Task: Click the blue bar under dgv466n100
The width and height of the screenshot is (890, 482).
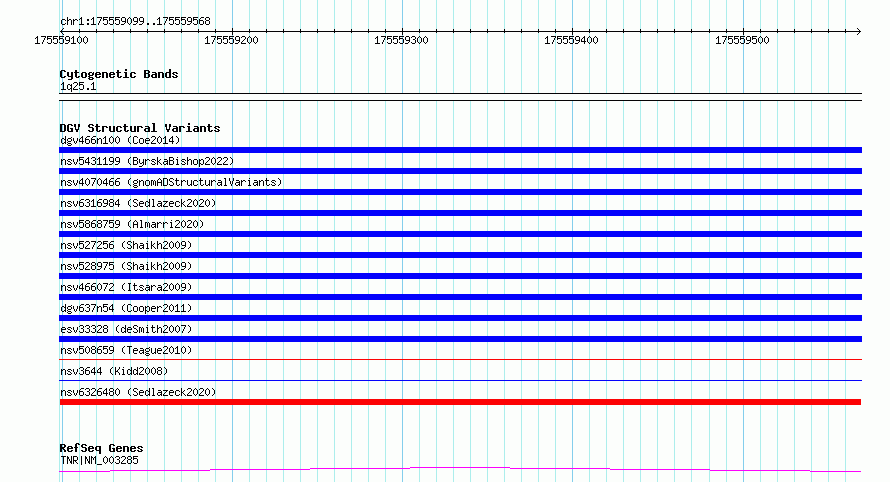Action: click(460, 150)
